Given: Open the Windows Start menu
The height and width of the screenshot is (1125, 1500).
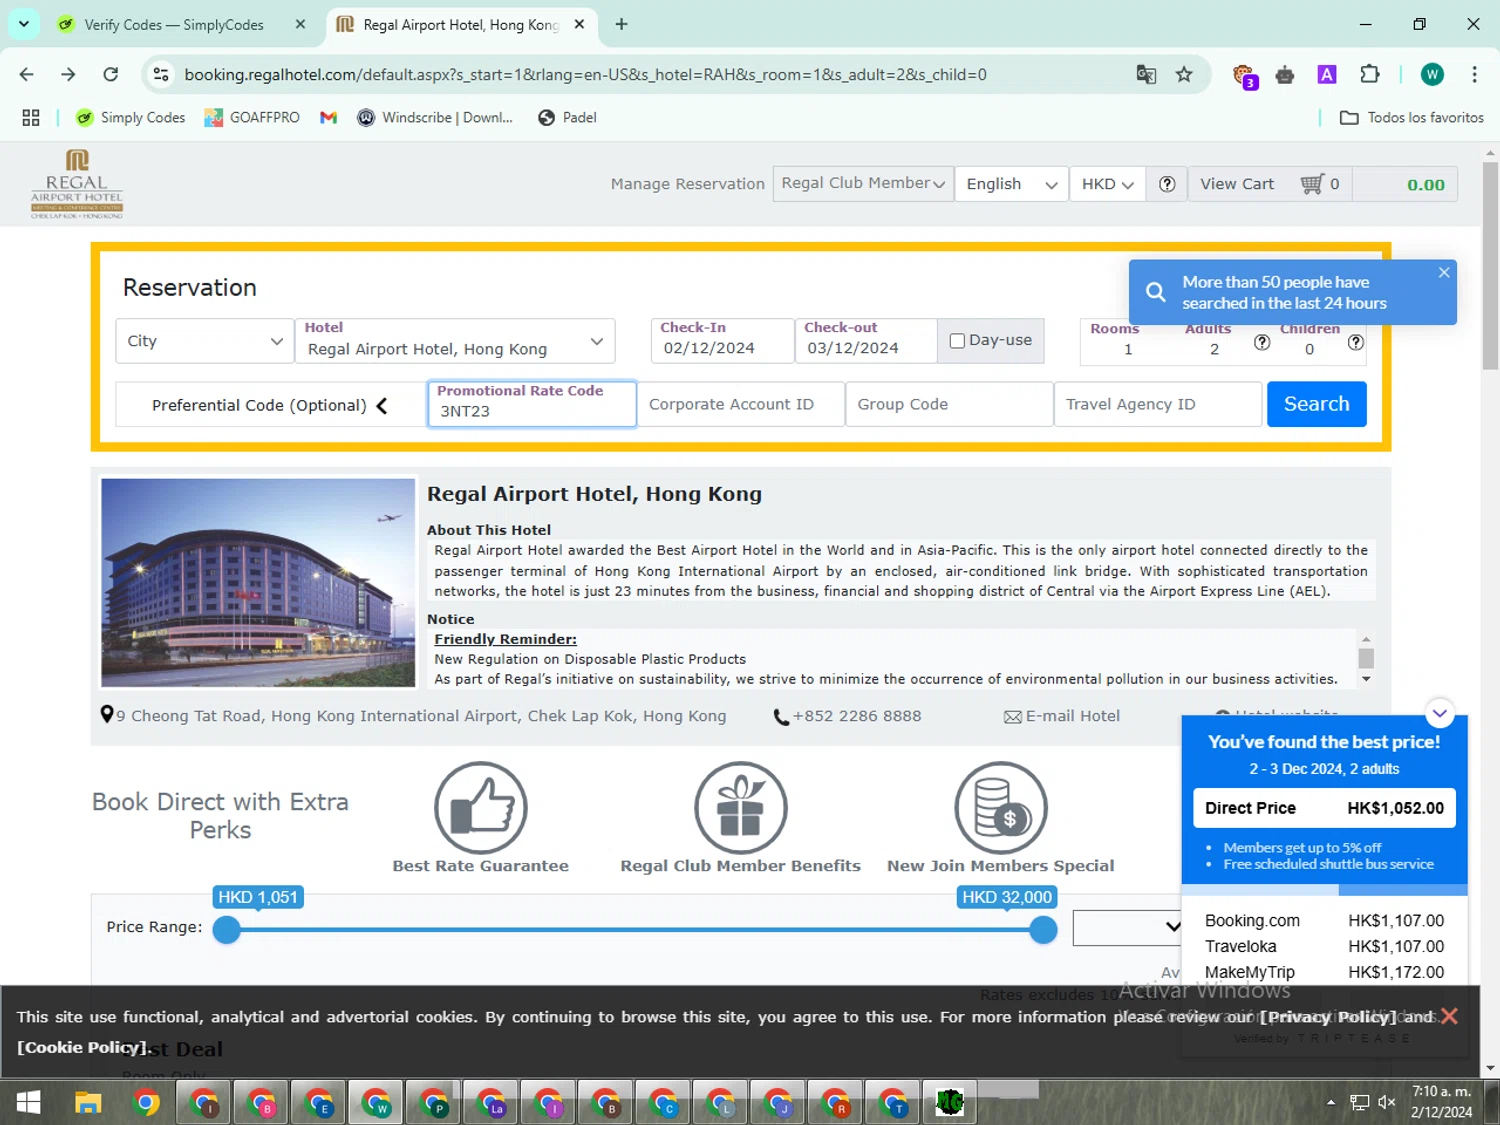Looking at the screenshot, I should pyautogui.click(x=28, y=1103).
